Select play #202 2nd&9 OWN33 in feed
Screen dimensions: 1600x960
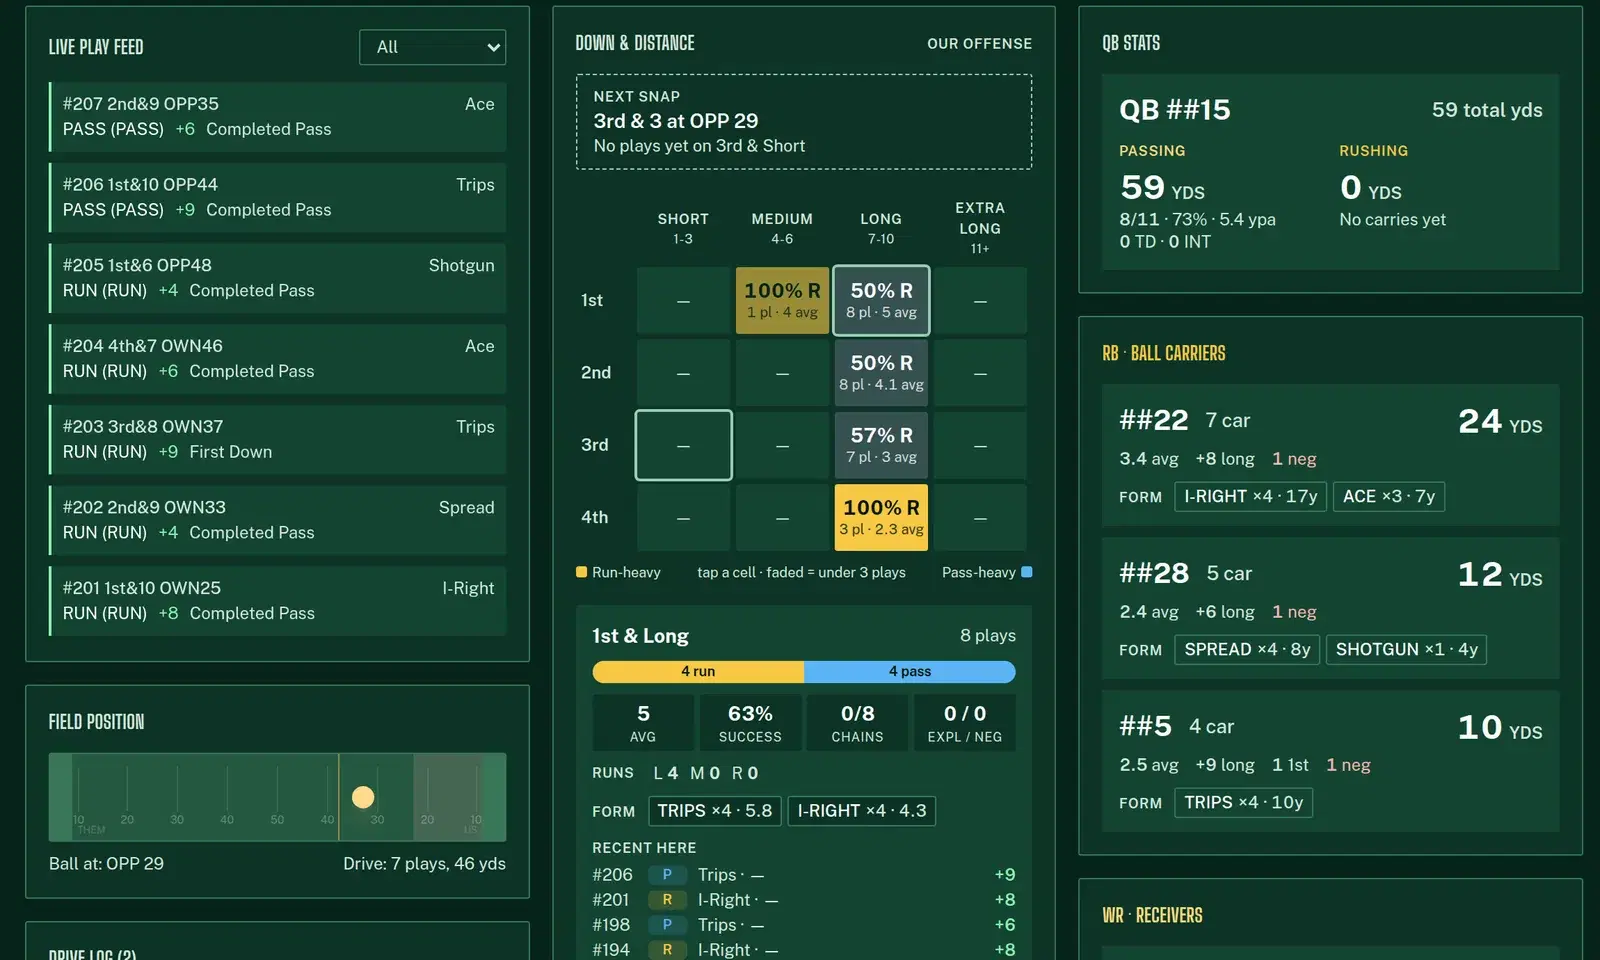(x=278, y=521)
